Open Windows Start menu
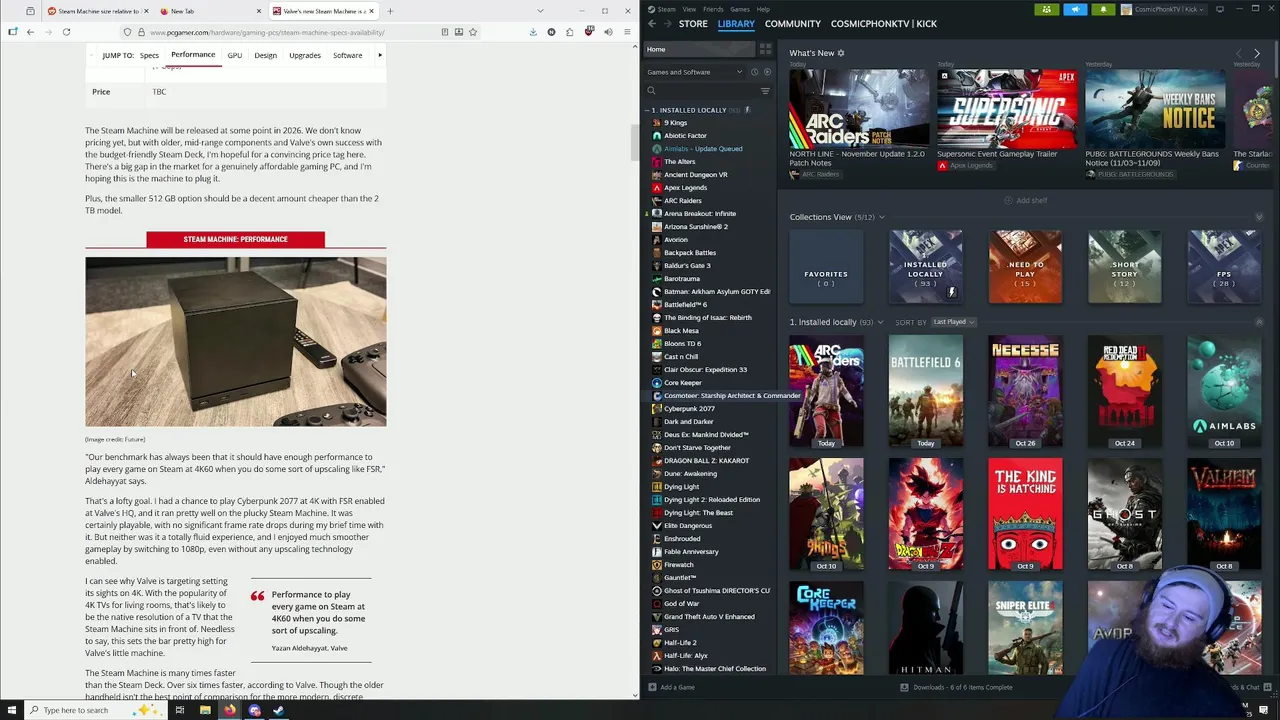The width and height of the screenshot is (1280, 720). click(x=12, y=710)
